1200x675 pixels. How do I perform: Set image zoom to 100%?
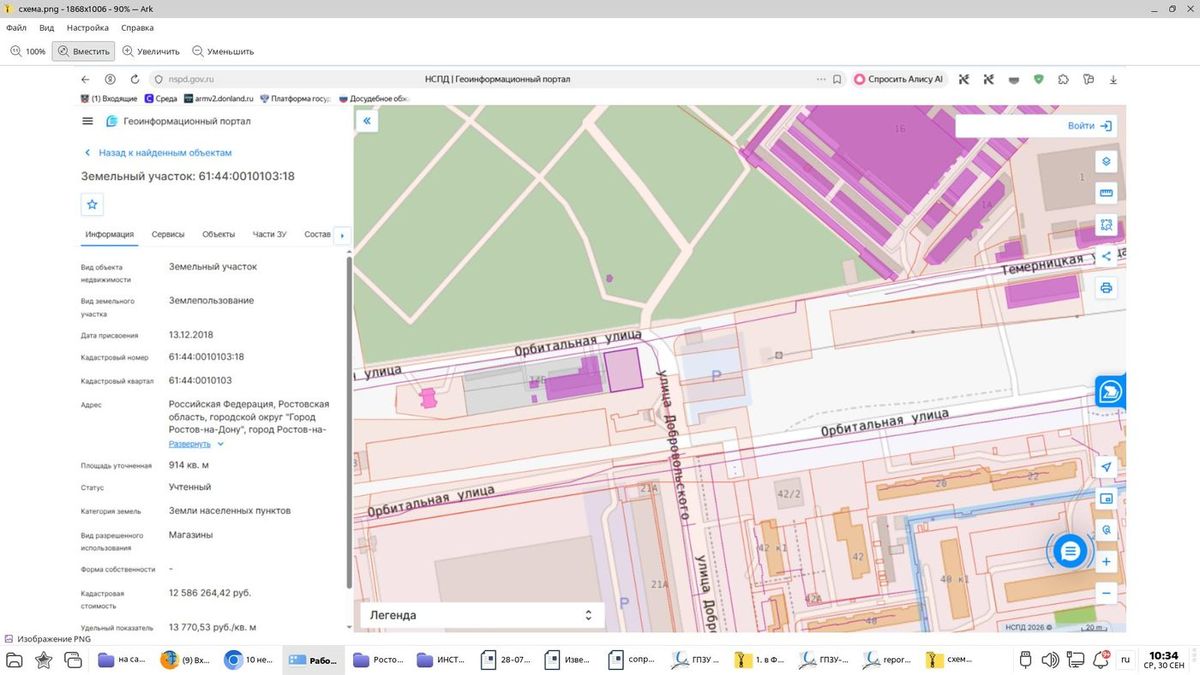pos(28,51)
